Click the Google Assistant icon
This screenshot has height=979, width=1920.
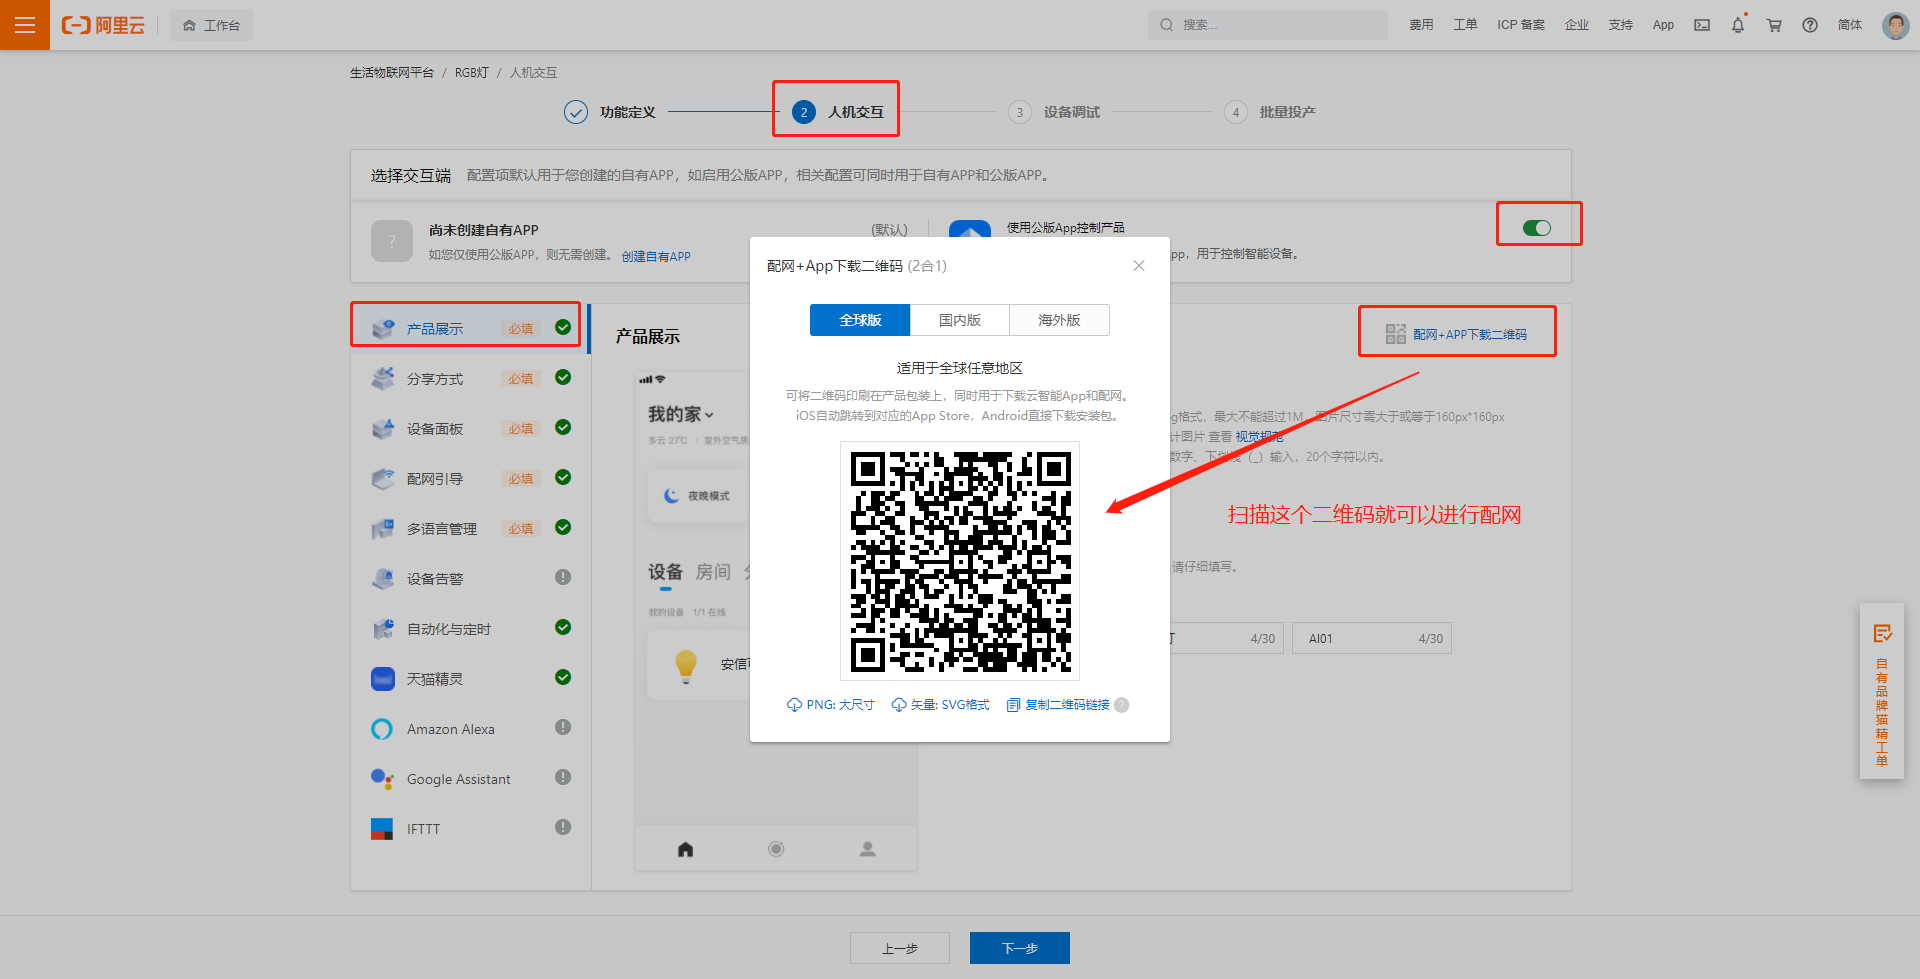pyautogui.click(x=382, y=778)
